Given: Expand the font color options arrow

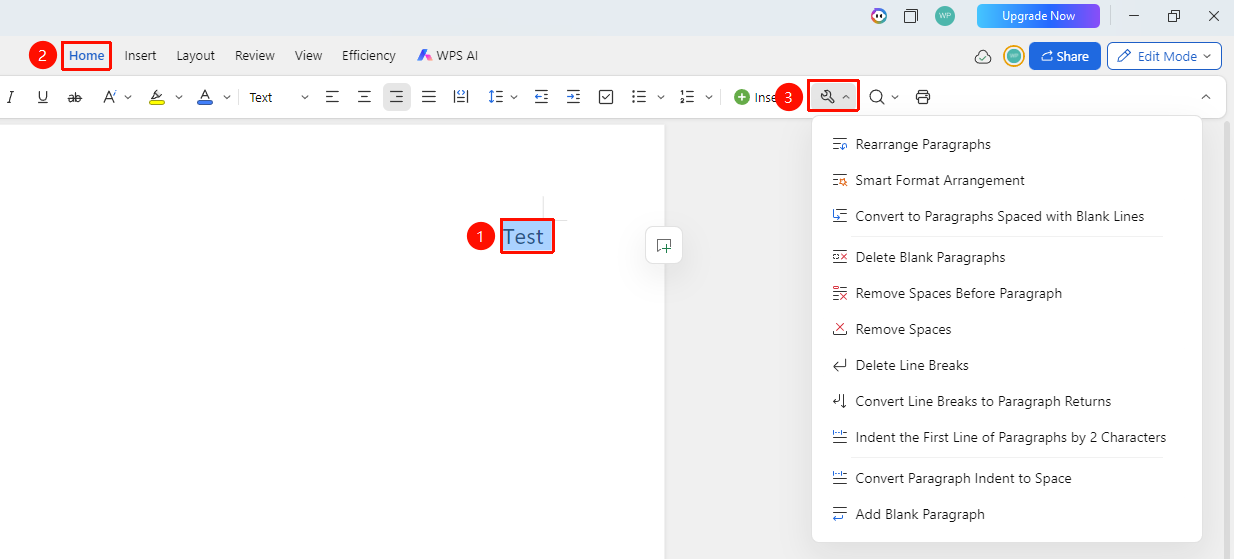Looking at the screenshot, I should tap(227, 97).
